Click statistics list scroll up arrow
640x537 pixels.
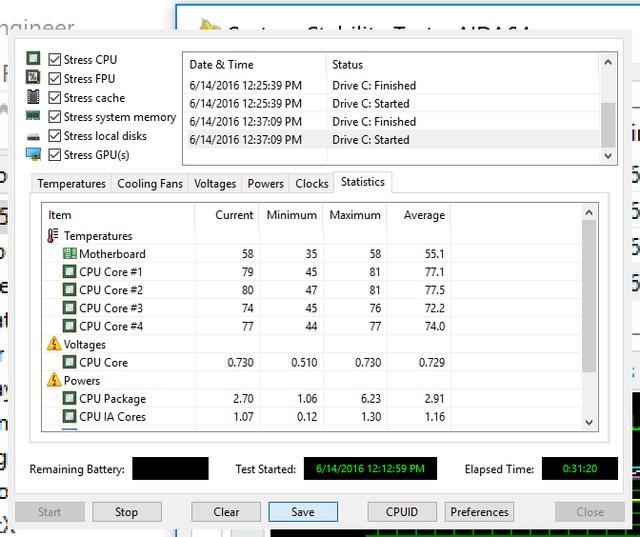click(589, 212)
